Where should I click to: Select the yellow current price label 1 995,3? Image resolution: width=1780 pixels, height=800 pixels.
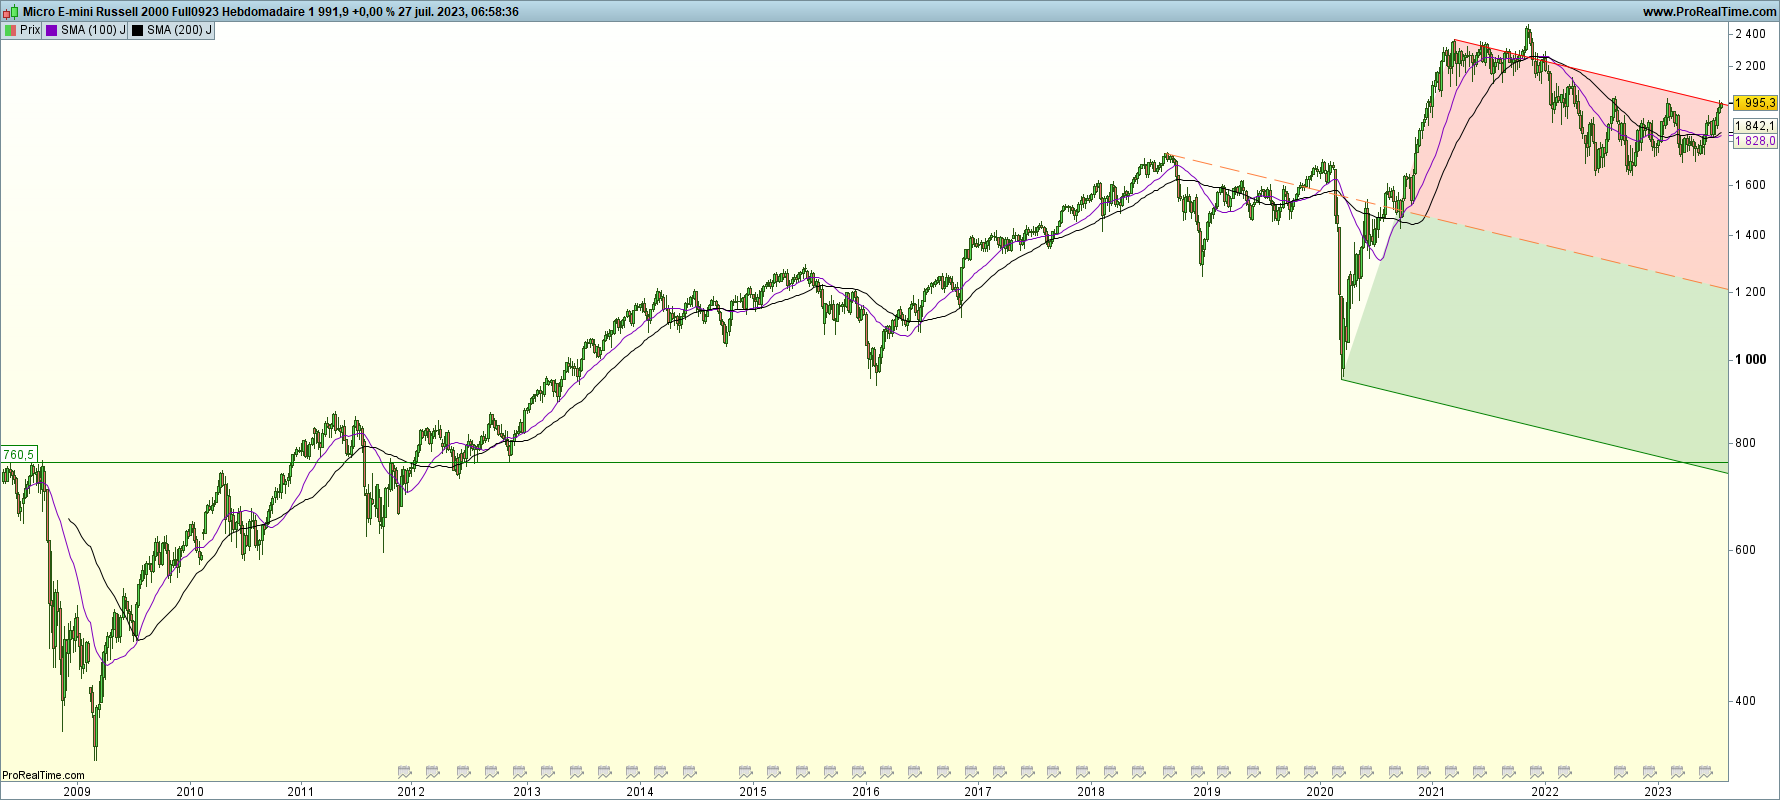1755,103
